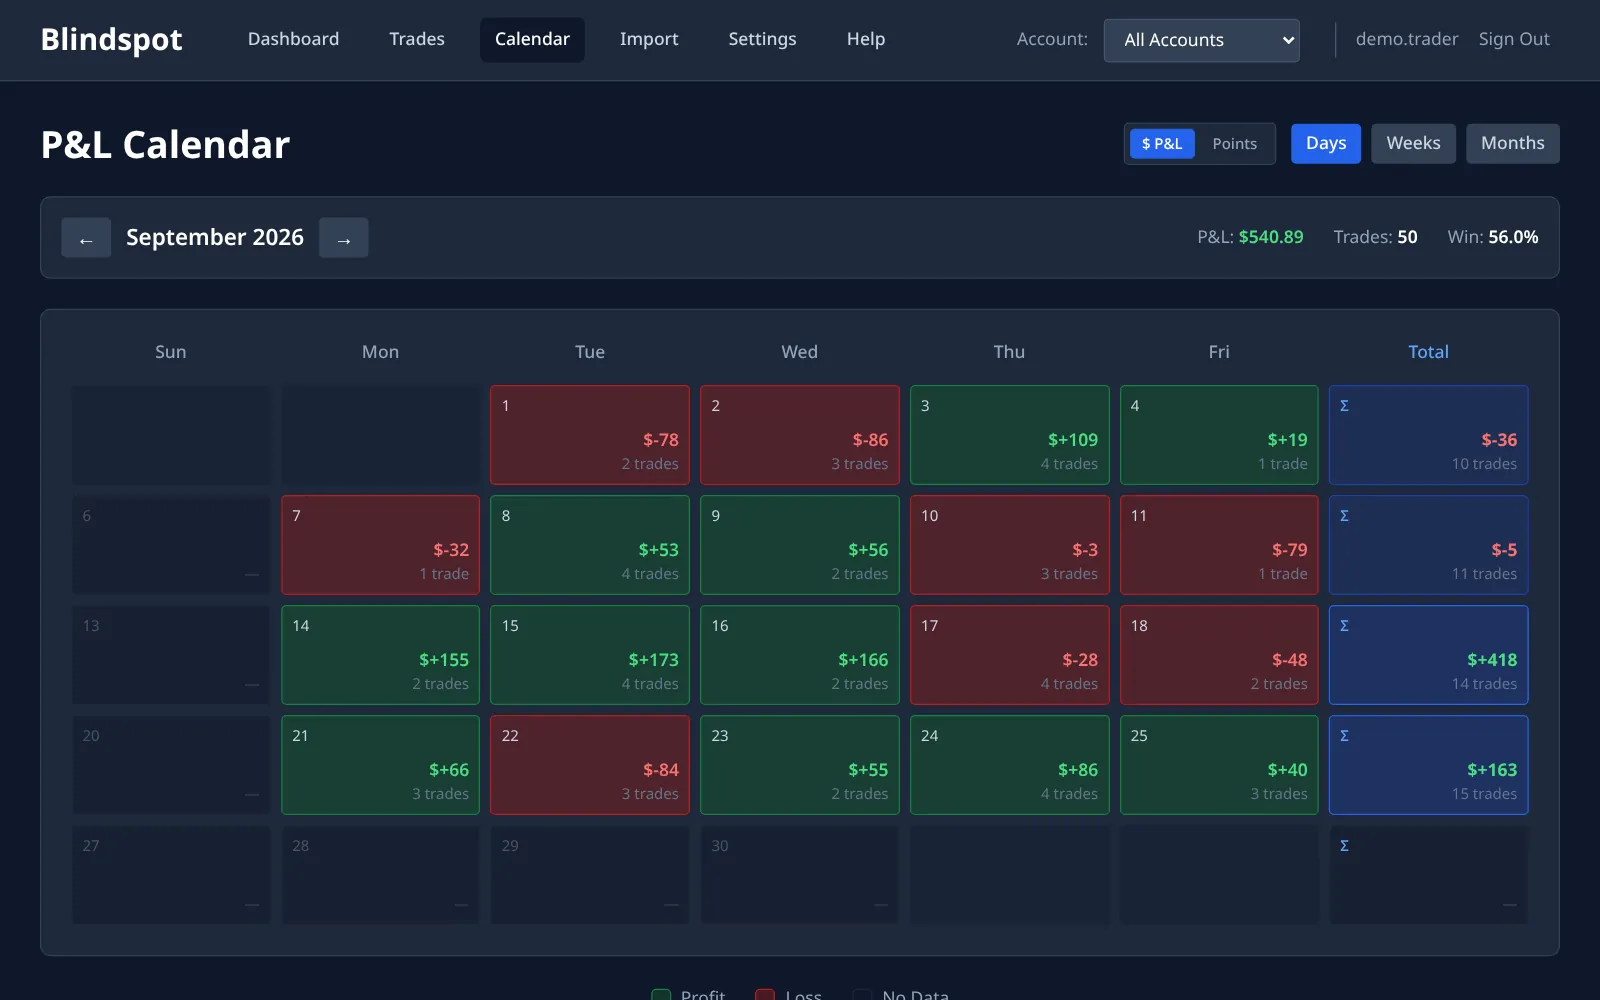Open September 1 day with $-78
Image resolution: width=1600 pixels, height=1000 pixels.
[590, 435]
